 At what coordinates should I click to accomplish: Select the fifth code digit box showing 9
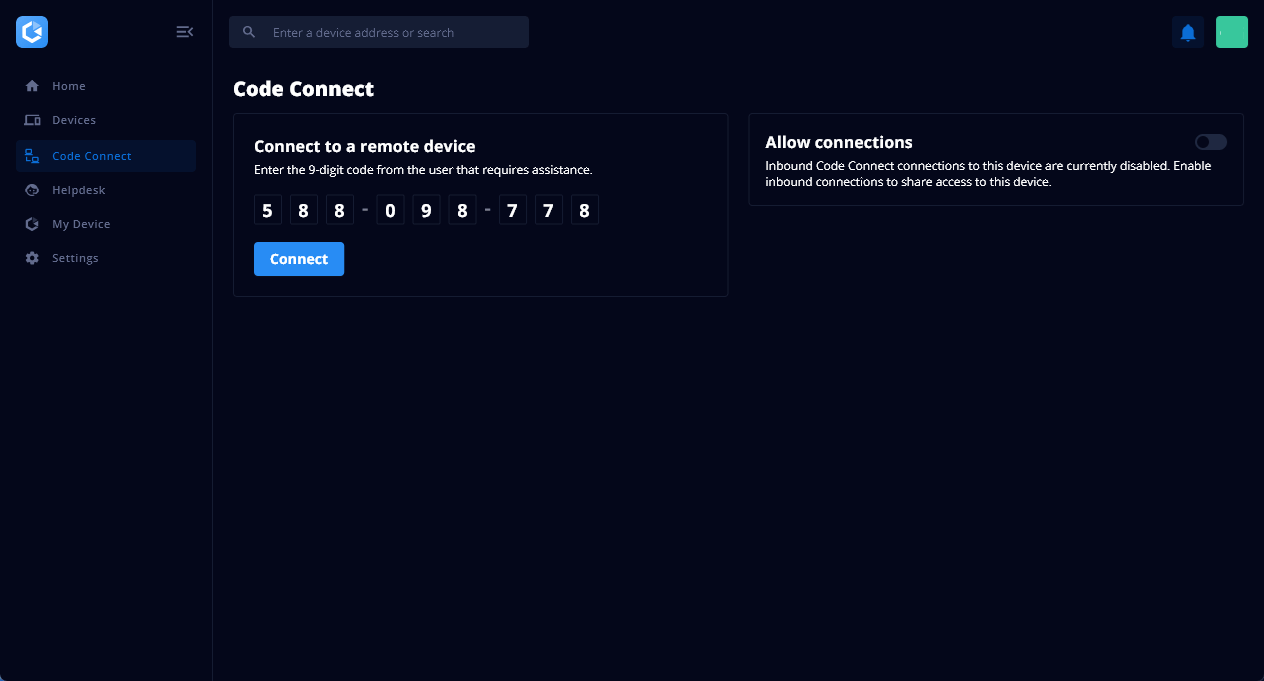point(426,210)
